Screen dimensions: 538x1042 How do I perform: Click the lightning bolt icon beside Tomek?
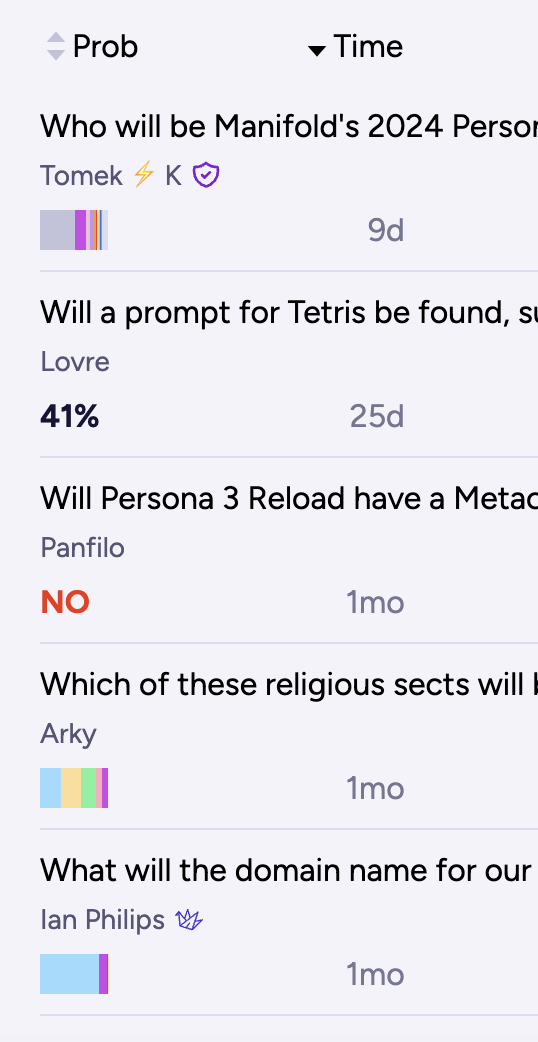(143, 175)
